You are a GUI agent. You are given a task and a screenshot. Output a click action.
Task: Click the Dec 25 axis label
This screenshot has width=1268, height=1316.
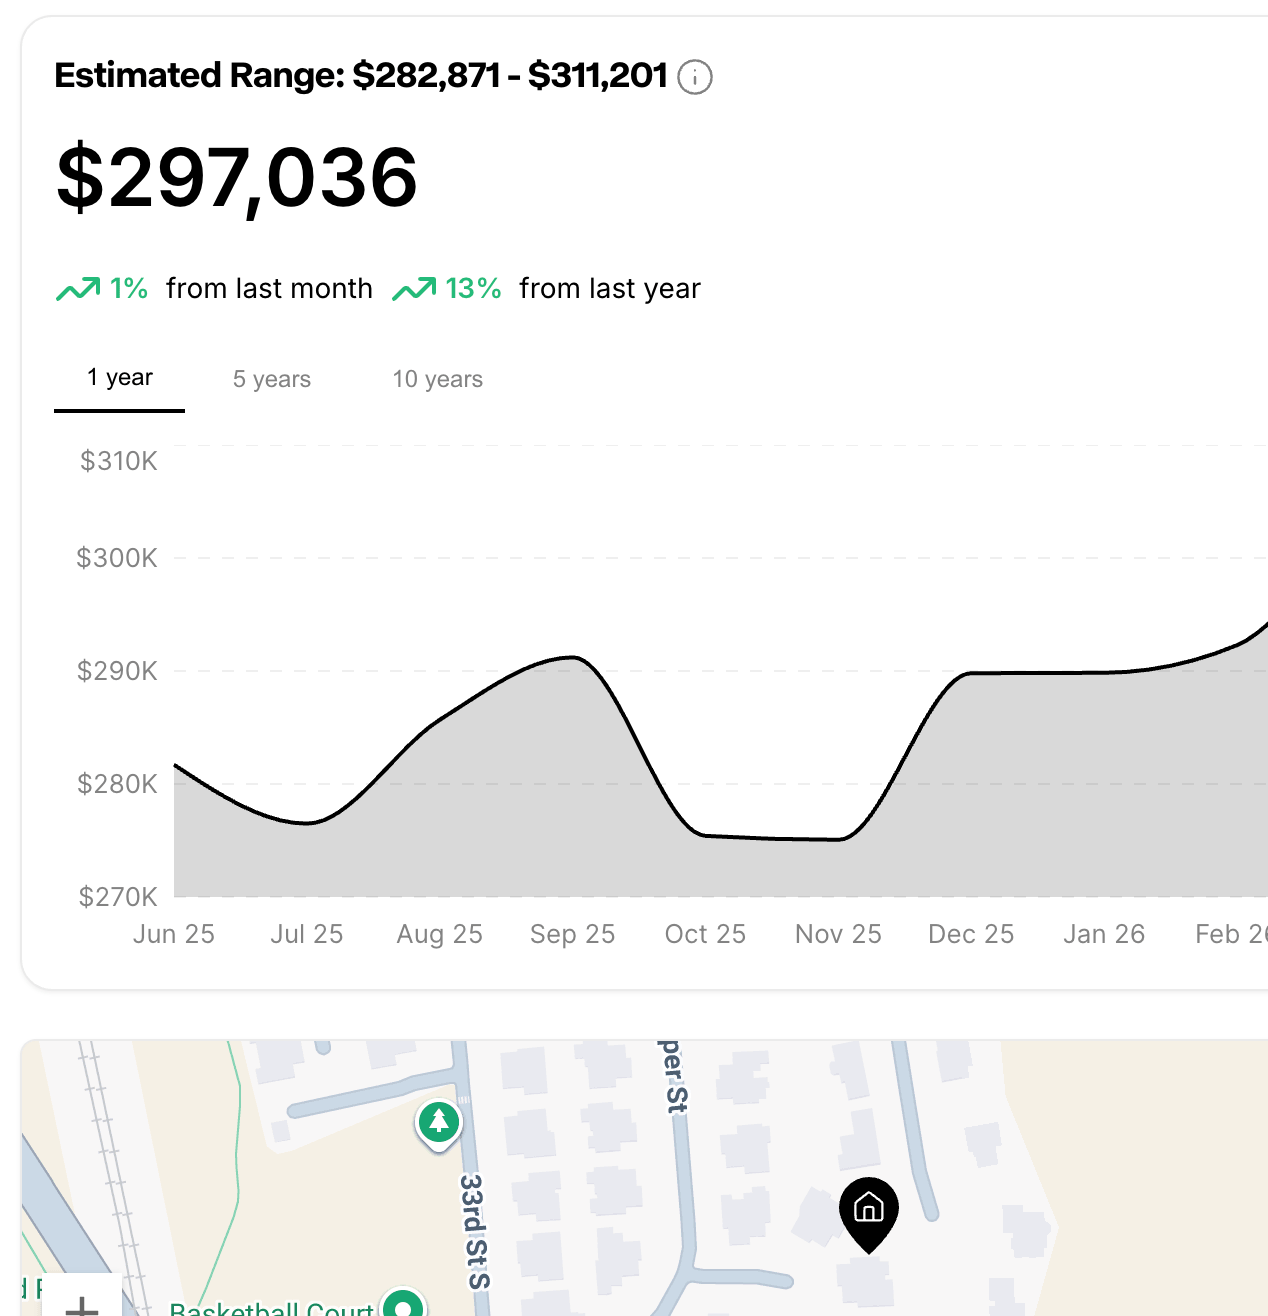(971, 934)
